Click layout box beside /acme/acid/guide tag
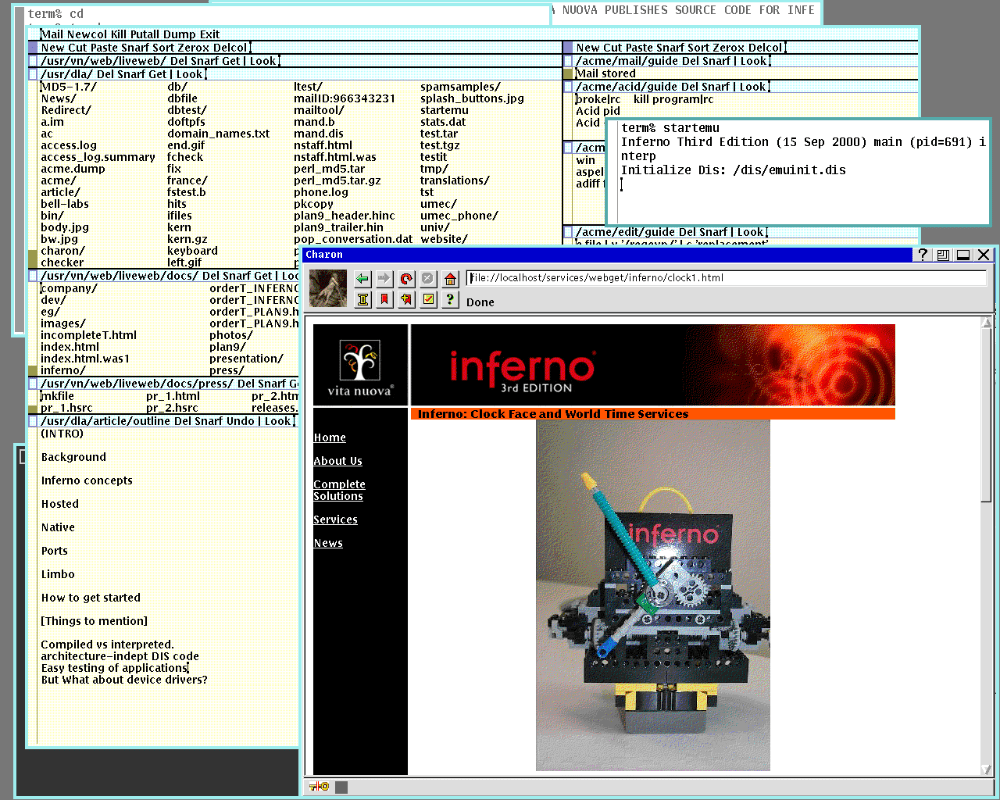Viewport: 1000px width, 800px height. (x=568, y=87)
